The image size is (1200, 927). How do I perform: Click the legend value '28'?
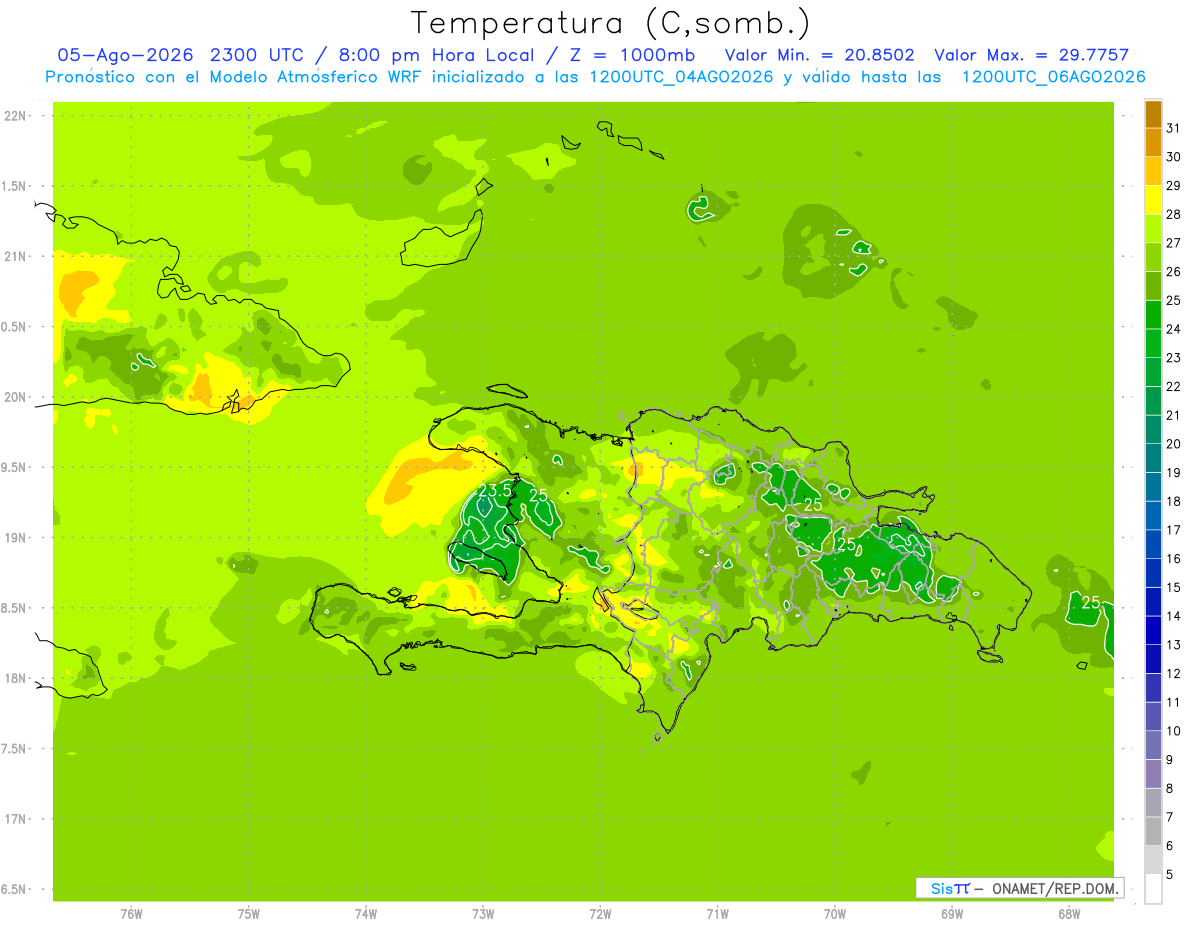pyautogui.click(x=1174, y=214)
